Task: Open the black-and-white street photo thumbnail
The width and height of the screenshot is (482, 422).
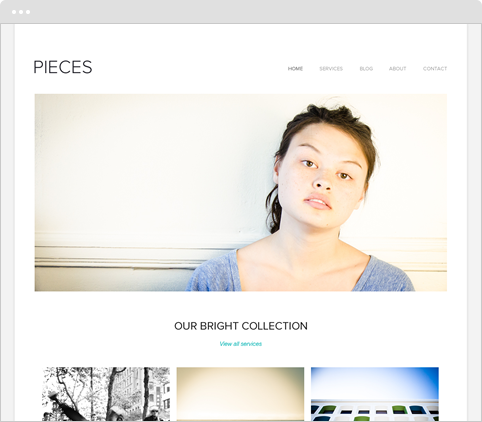Action: (x=106, y=394)
